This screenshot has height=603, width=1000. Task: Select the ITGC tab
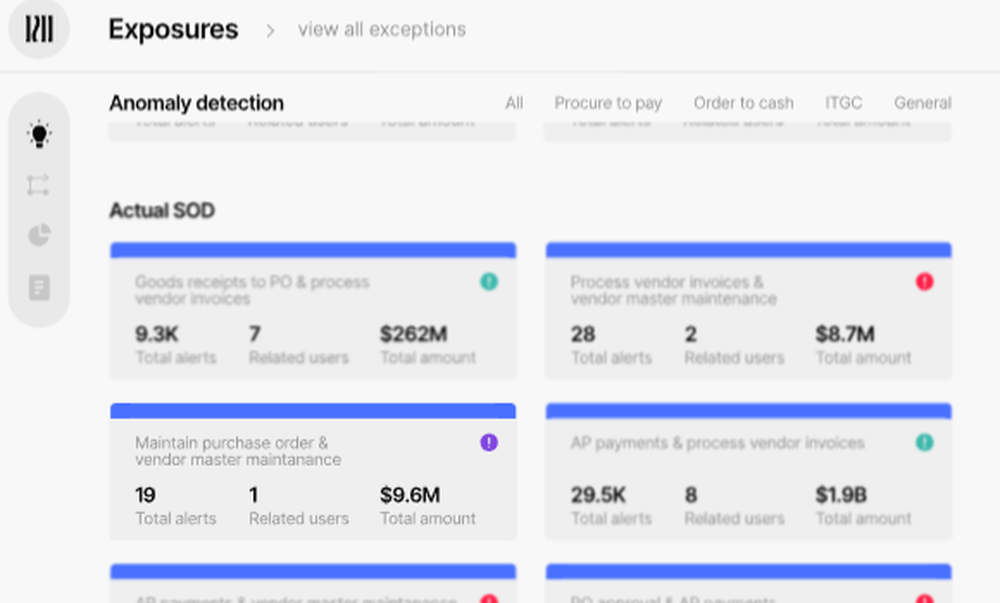coord(843,103)
